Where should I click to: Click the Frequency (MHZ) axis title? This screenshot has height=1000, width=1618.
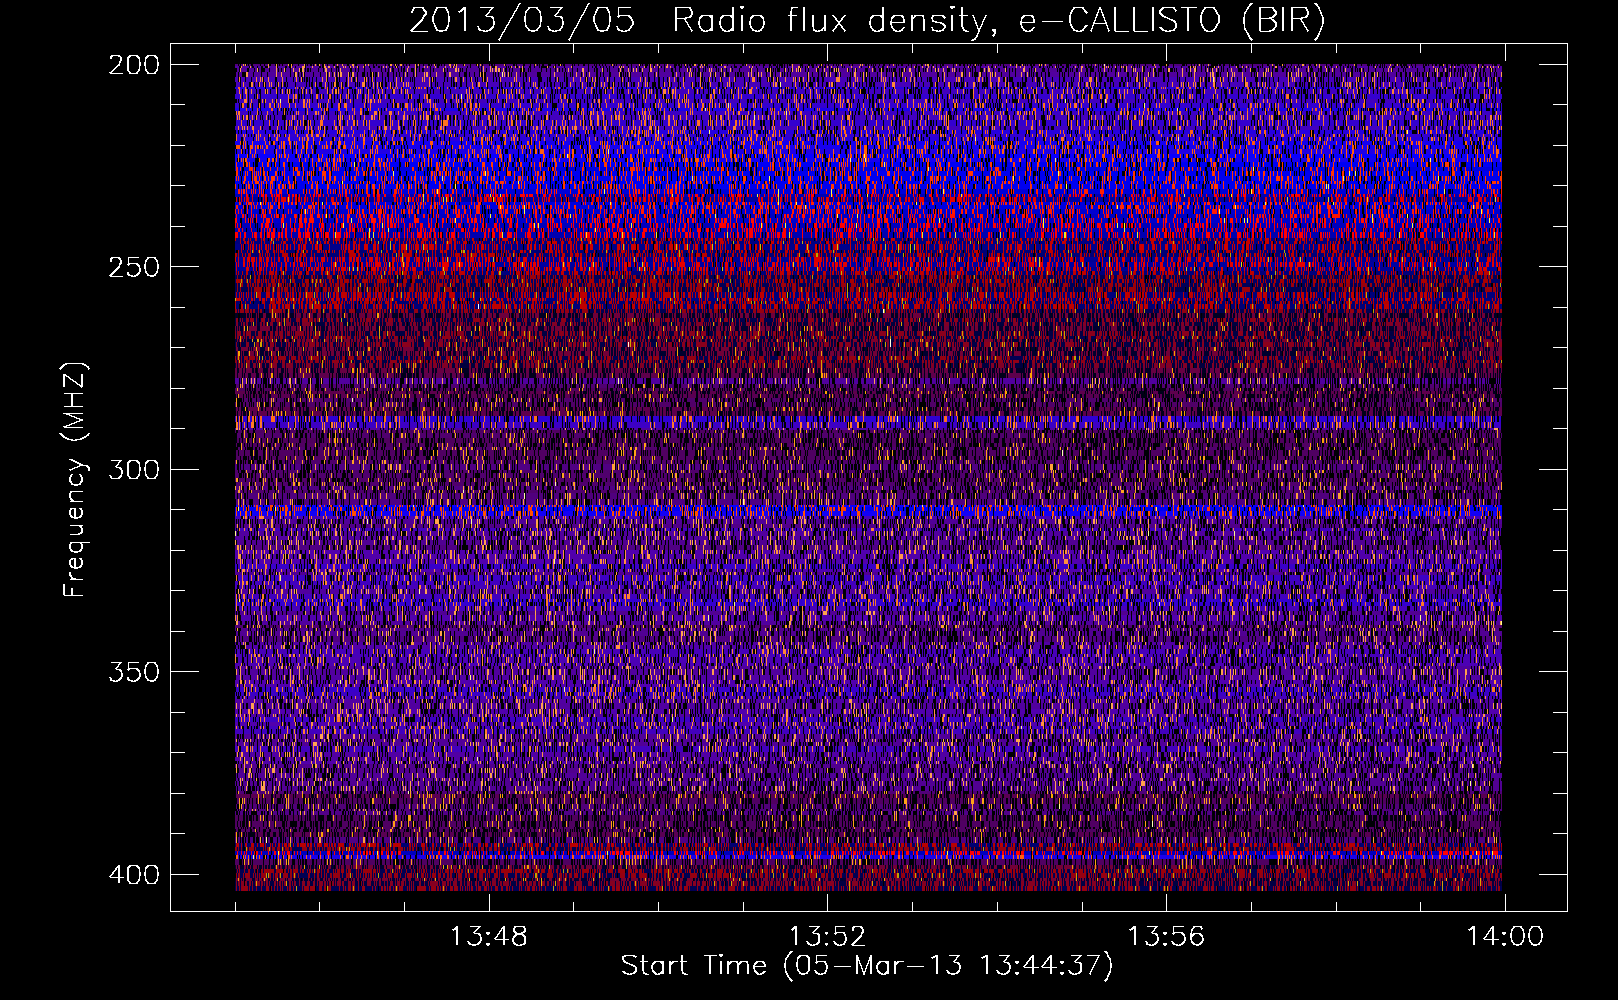tap(76, 479)
